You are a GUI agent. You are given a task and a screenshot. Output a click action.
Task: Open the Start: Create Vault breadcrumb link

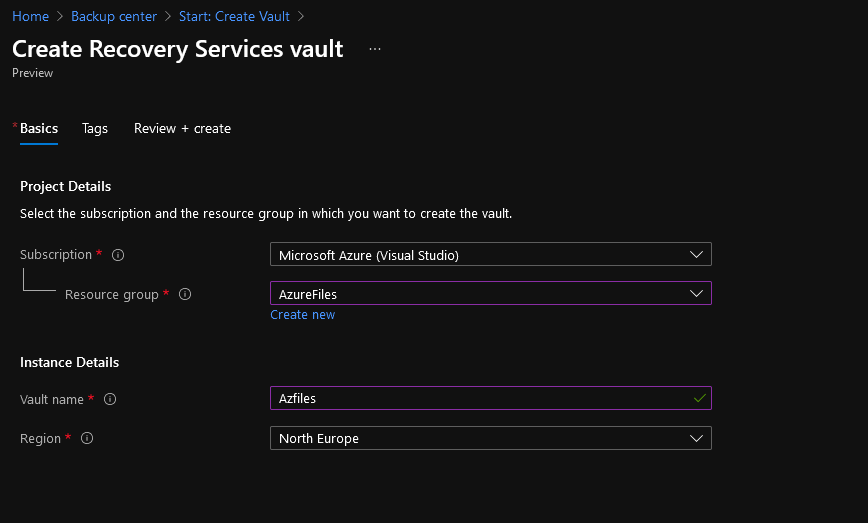(234, 16)
